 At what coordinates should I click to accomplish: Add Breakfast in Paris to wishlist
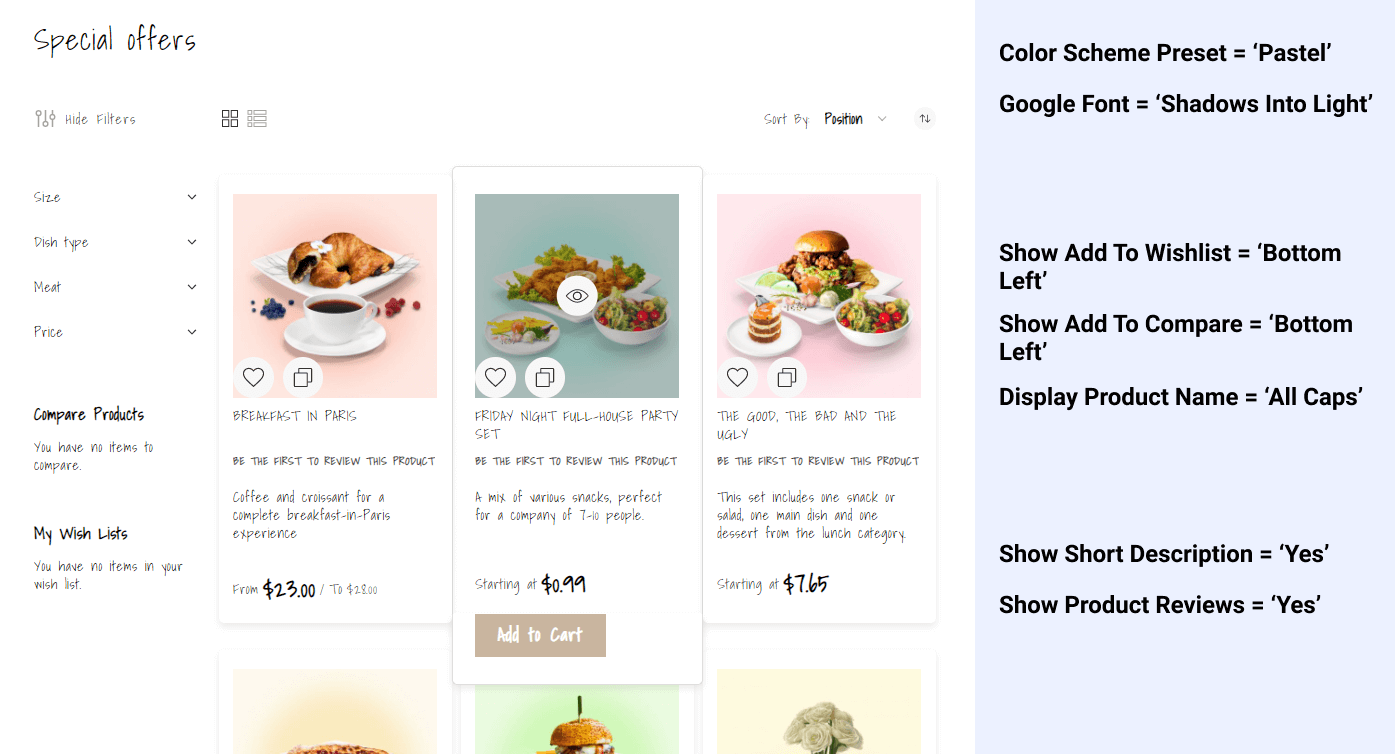253,377
